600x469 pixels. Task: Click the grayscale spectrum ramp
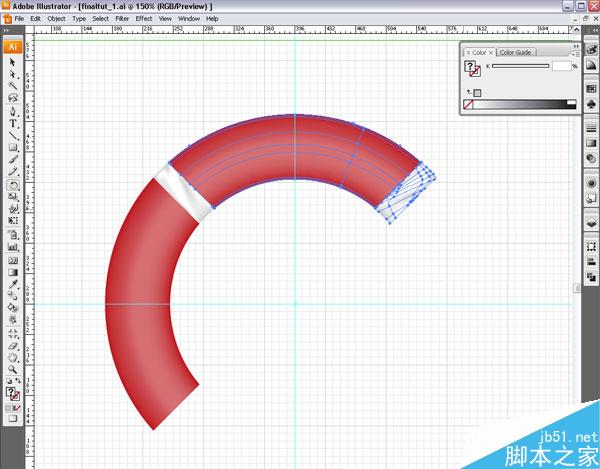(x=525, y=104)
